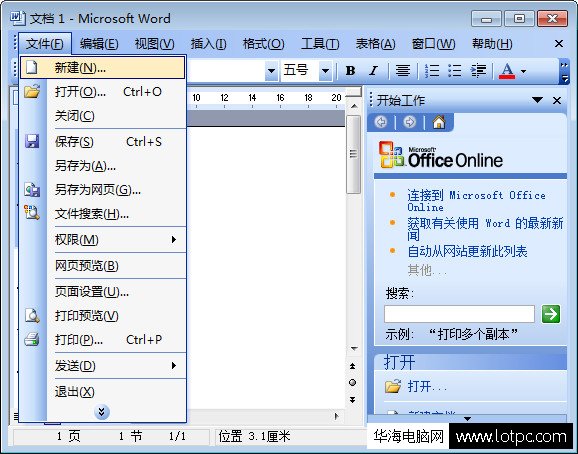Click the vertical scrollbar thumb
Screen dimensions: 578x454
[353, 154]
